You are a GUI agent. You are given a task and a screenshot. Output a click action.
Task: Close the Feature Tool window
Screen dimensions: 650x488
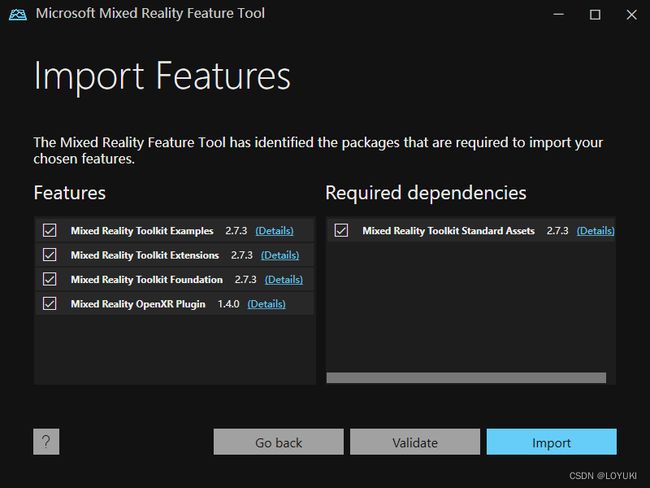click(x=631, y=15)
